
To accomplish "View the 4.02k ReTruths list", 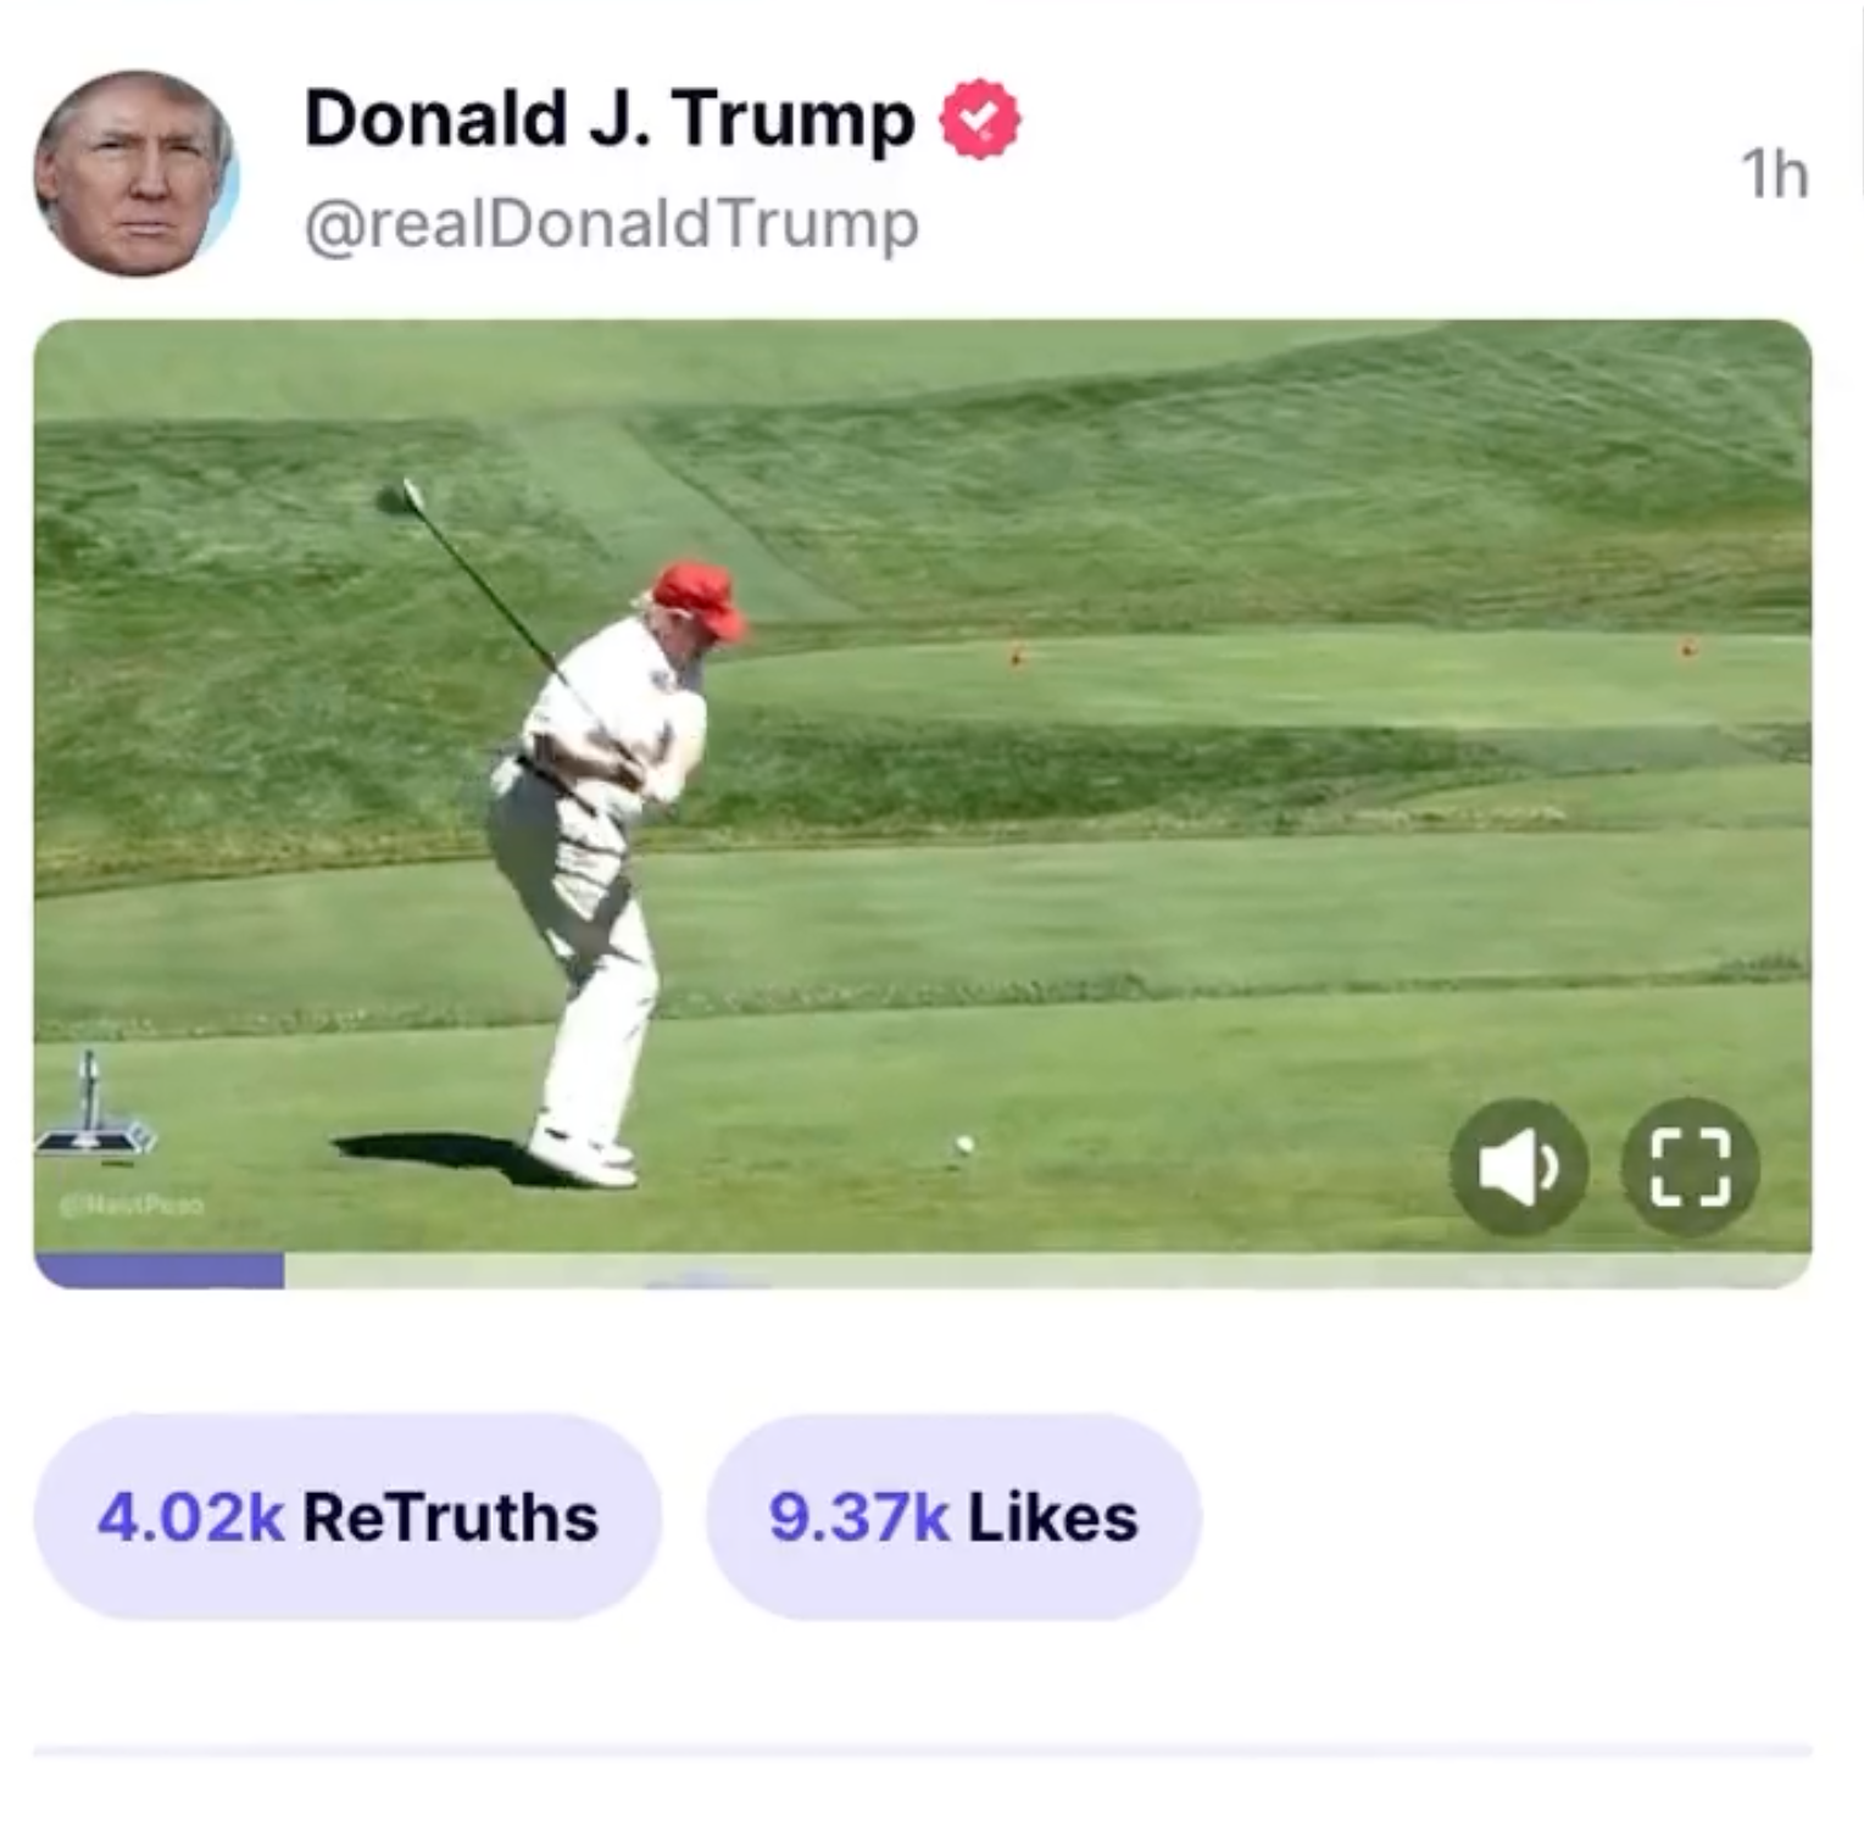I will click(348, 1518).
